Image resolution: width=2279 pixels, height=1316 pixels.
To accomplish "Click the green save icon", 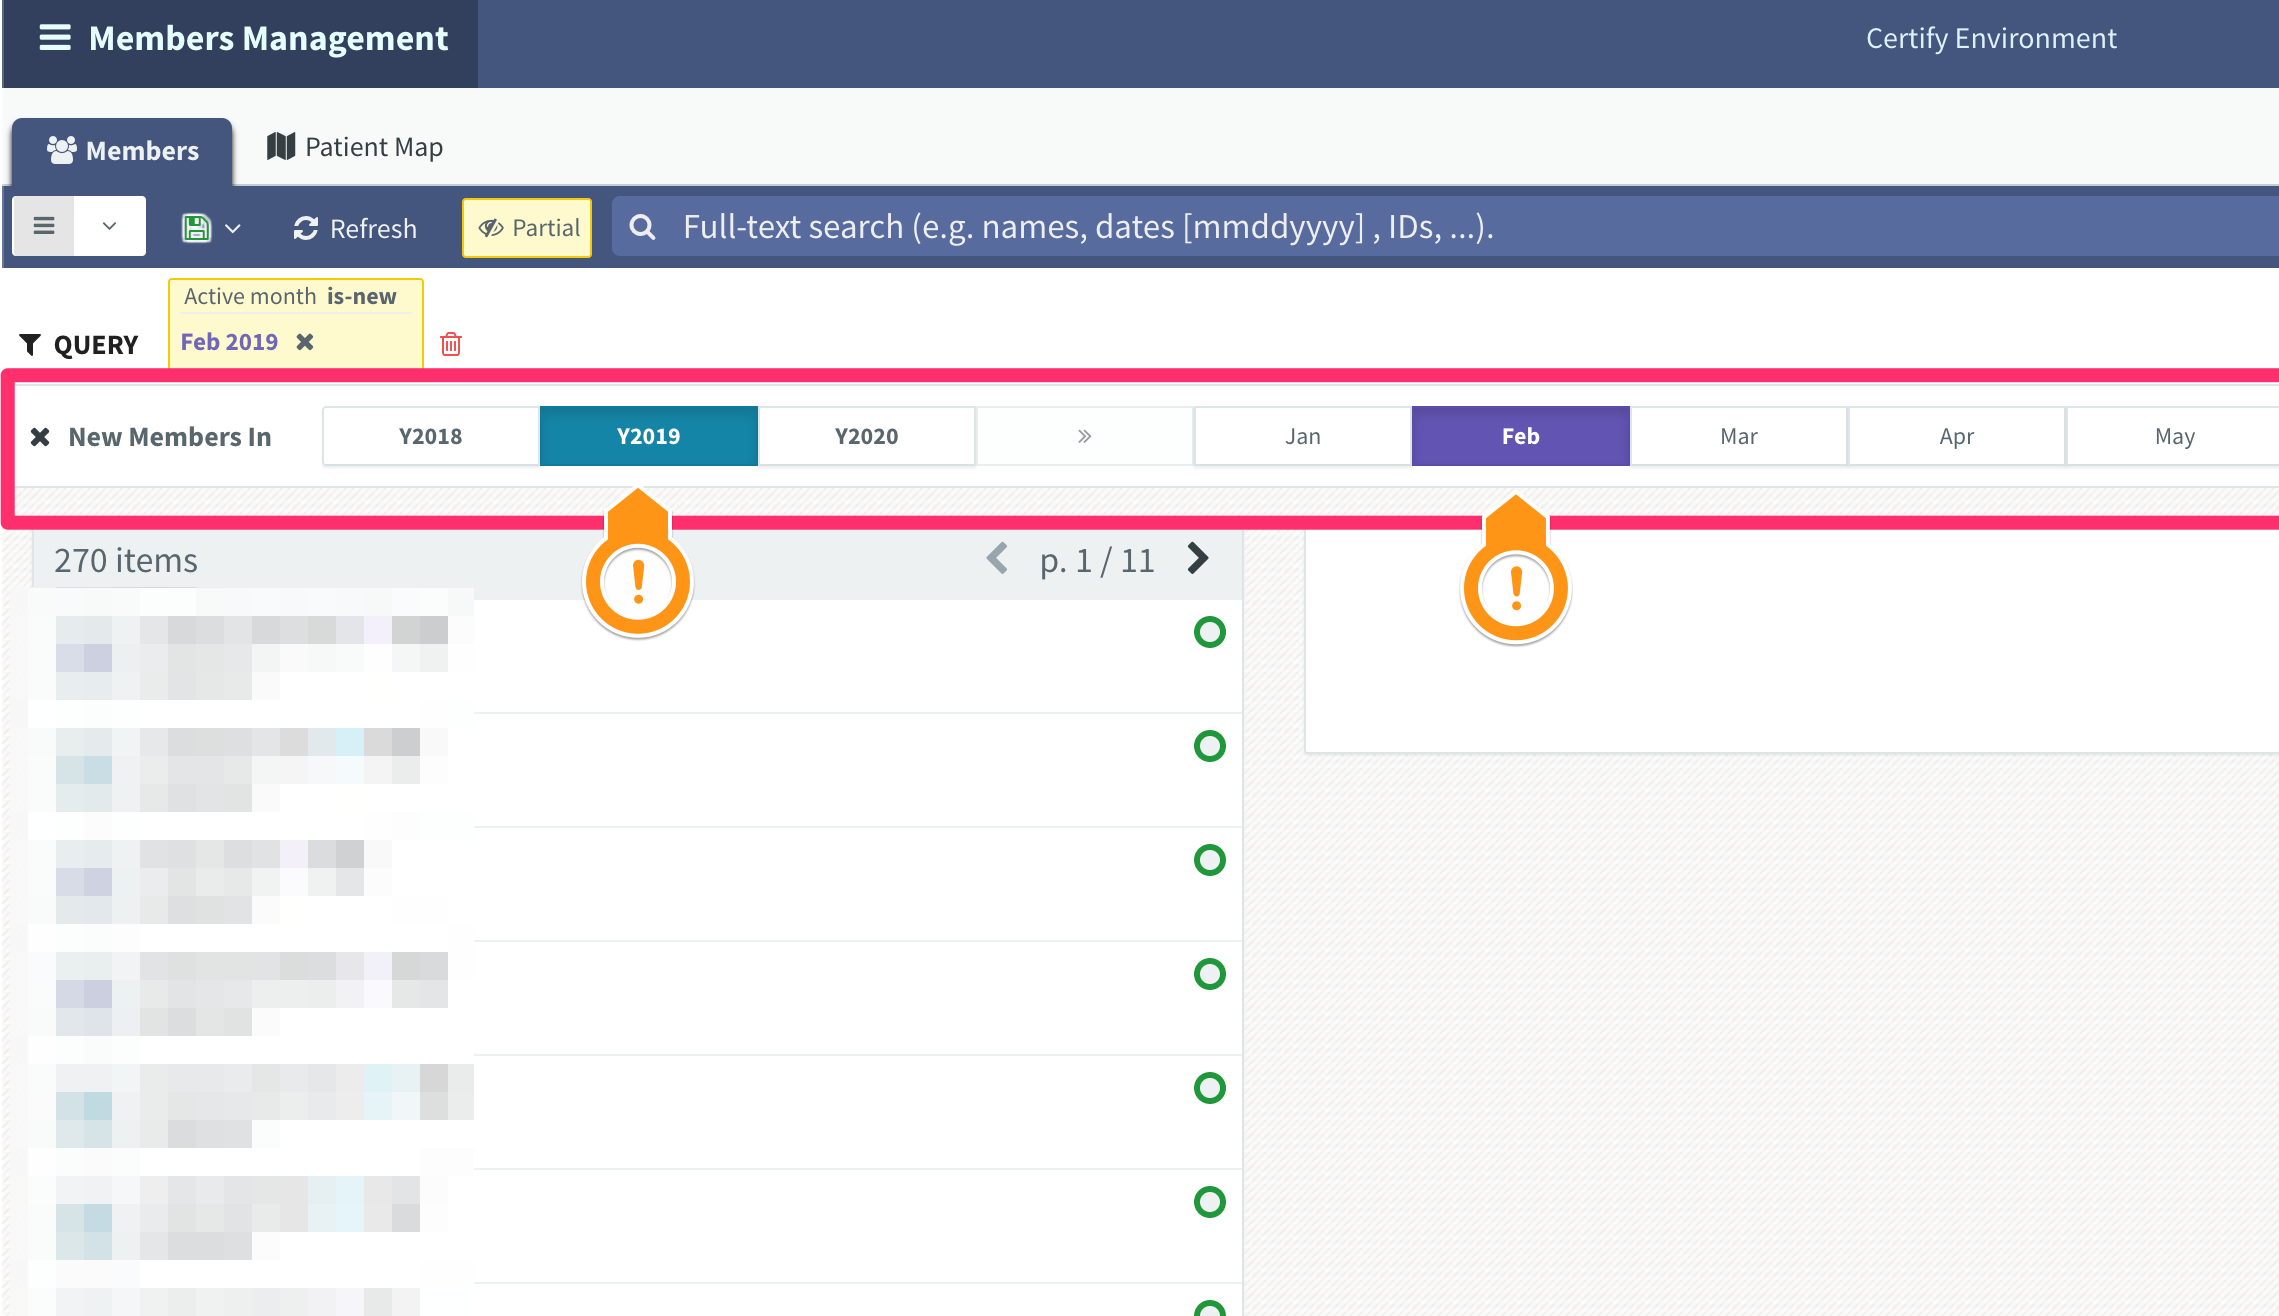I will click(x=196, y=228).
